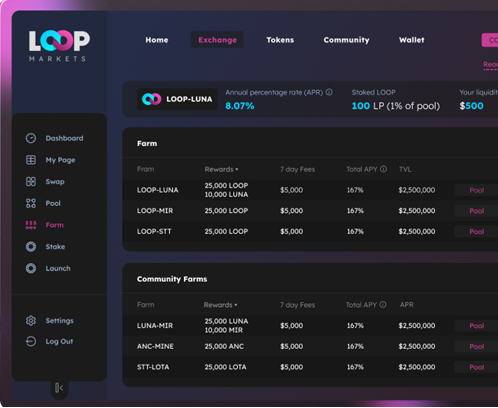Click the LOOP-MIR farm row name
The image size is (498, 408).
pos(155,211)
